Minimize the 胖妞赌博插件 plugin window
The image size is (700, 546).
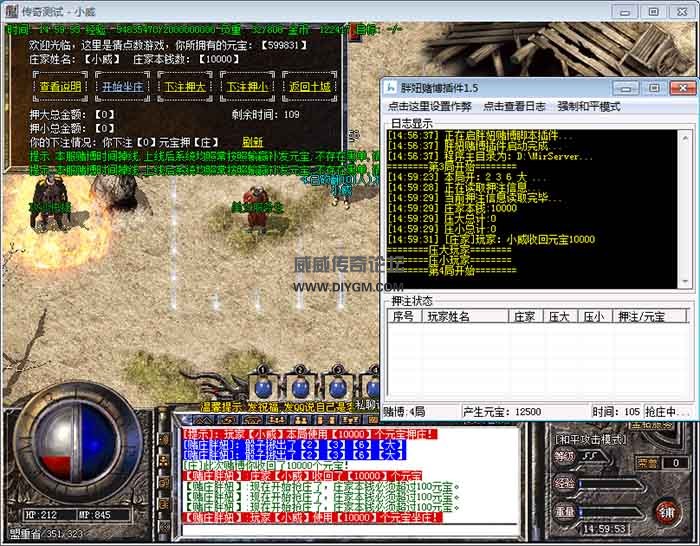626,88
